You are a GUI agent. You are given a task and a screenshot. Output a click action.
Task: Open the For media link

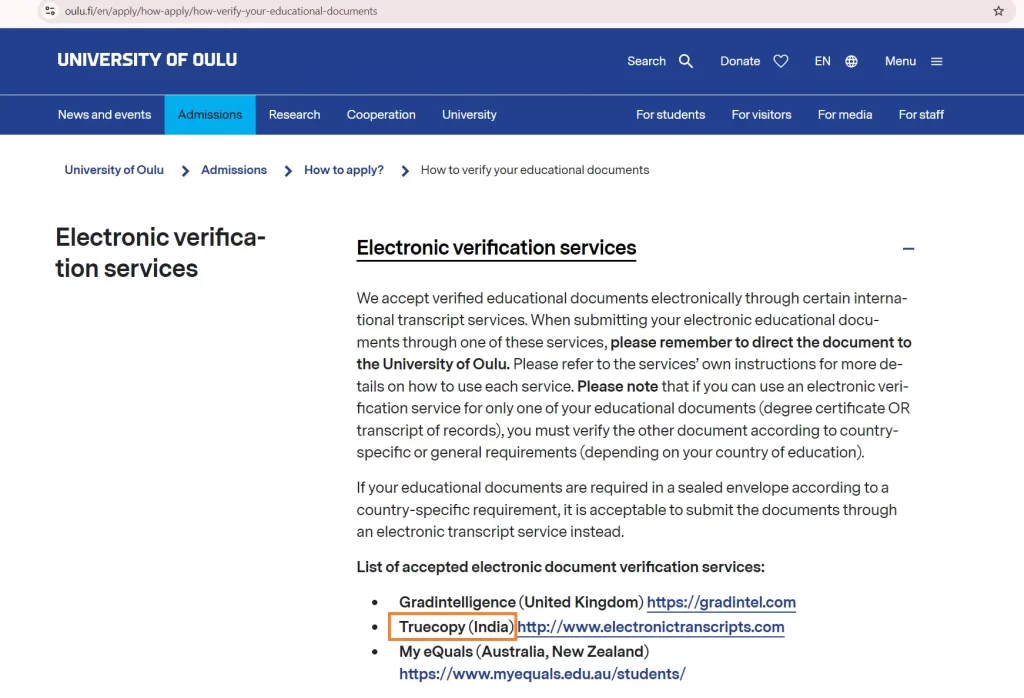pos(845,115)
